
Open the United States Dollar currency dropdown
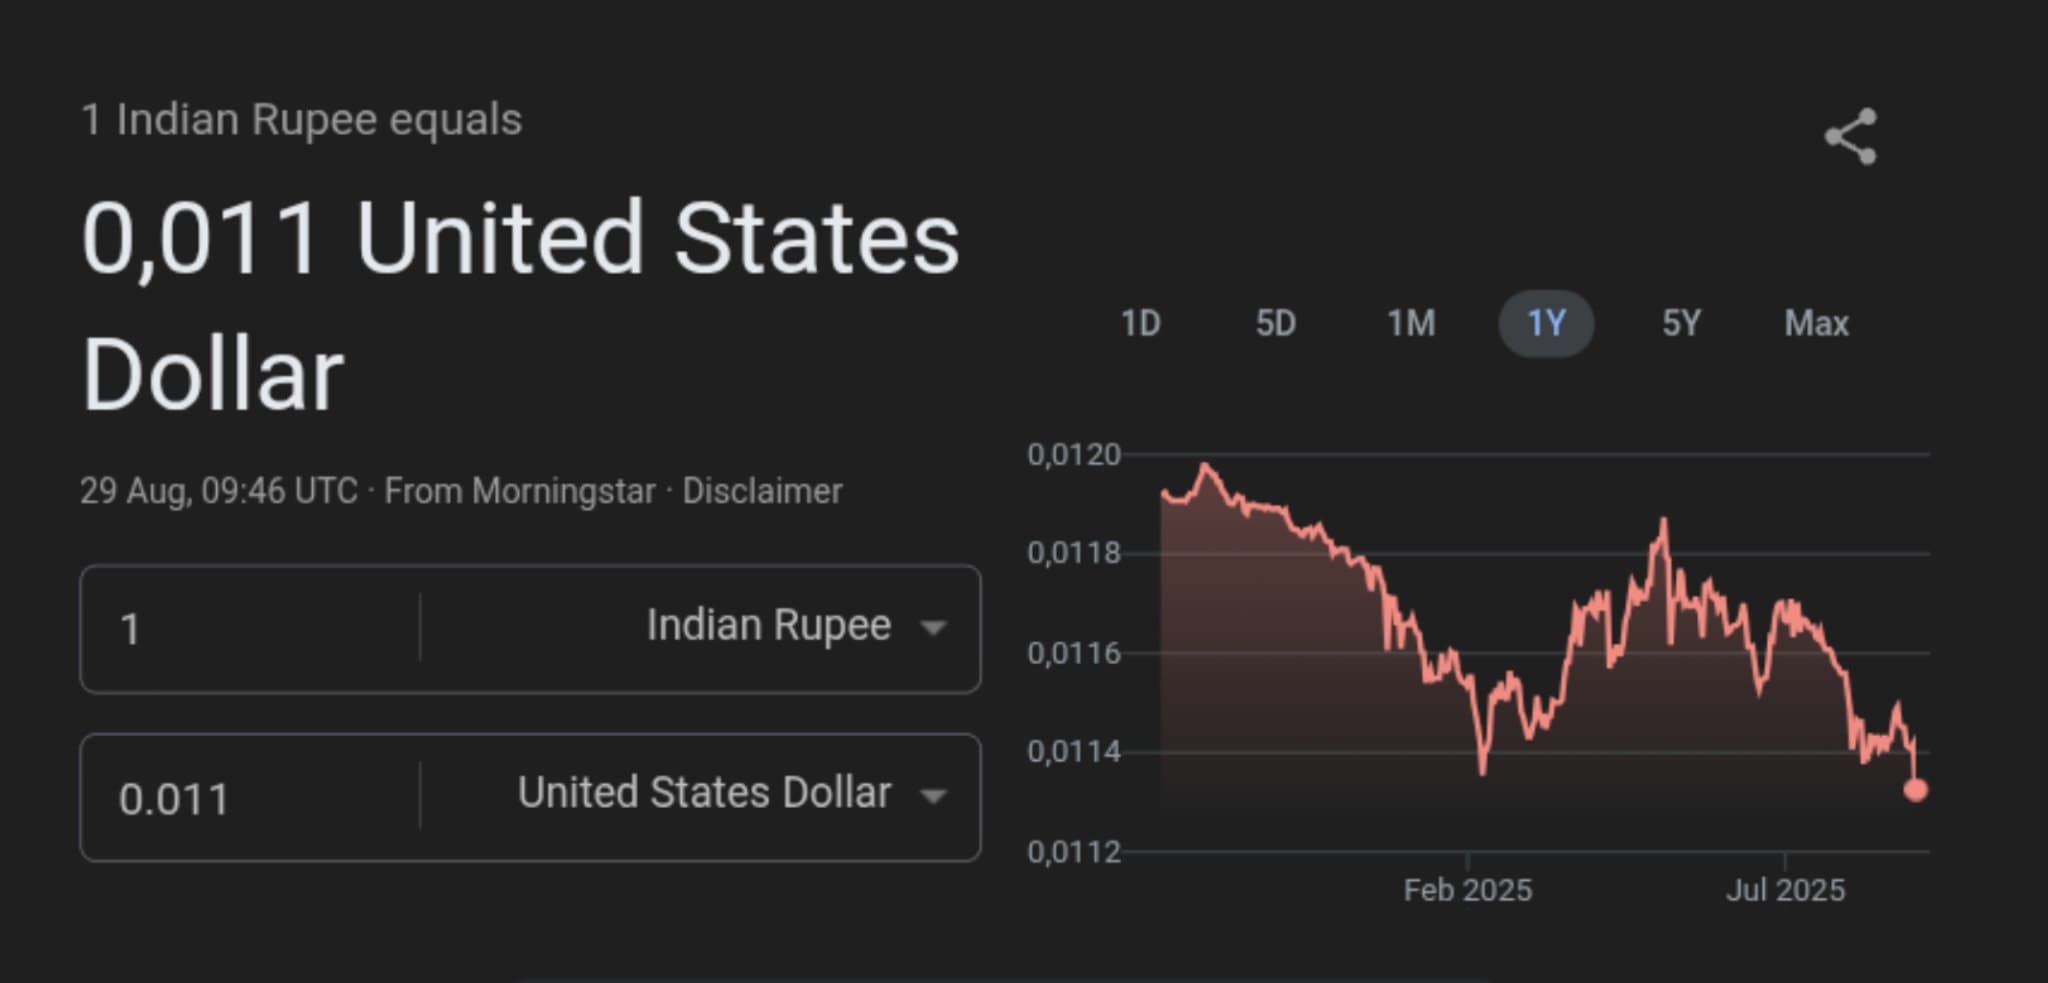(x=703, y=793)
